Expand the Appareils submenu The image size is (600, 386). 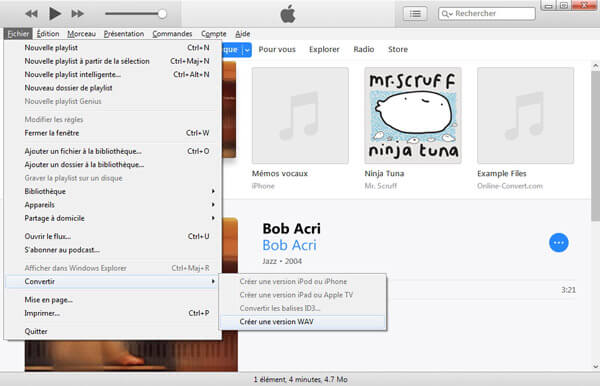point(112,205)
